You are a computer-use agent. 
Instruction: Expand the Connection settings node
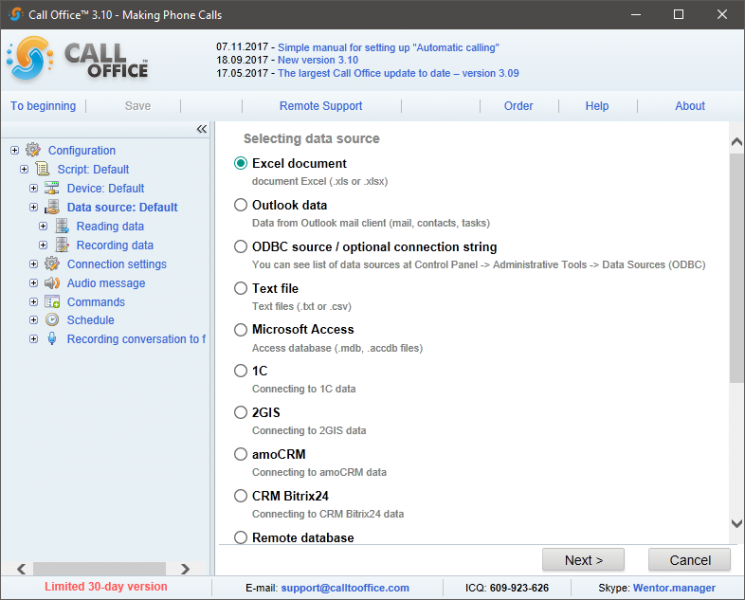tap(33, 264)
